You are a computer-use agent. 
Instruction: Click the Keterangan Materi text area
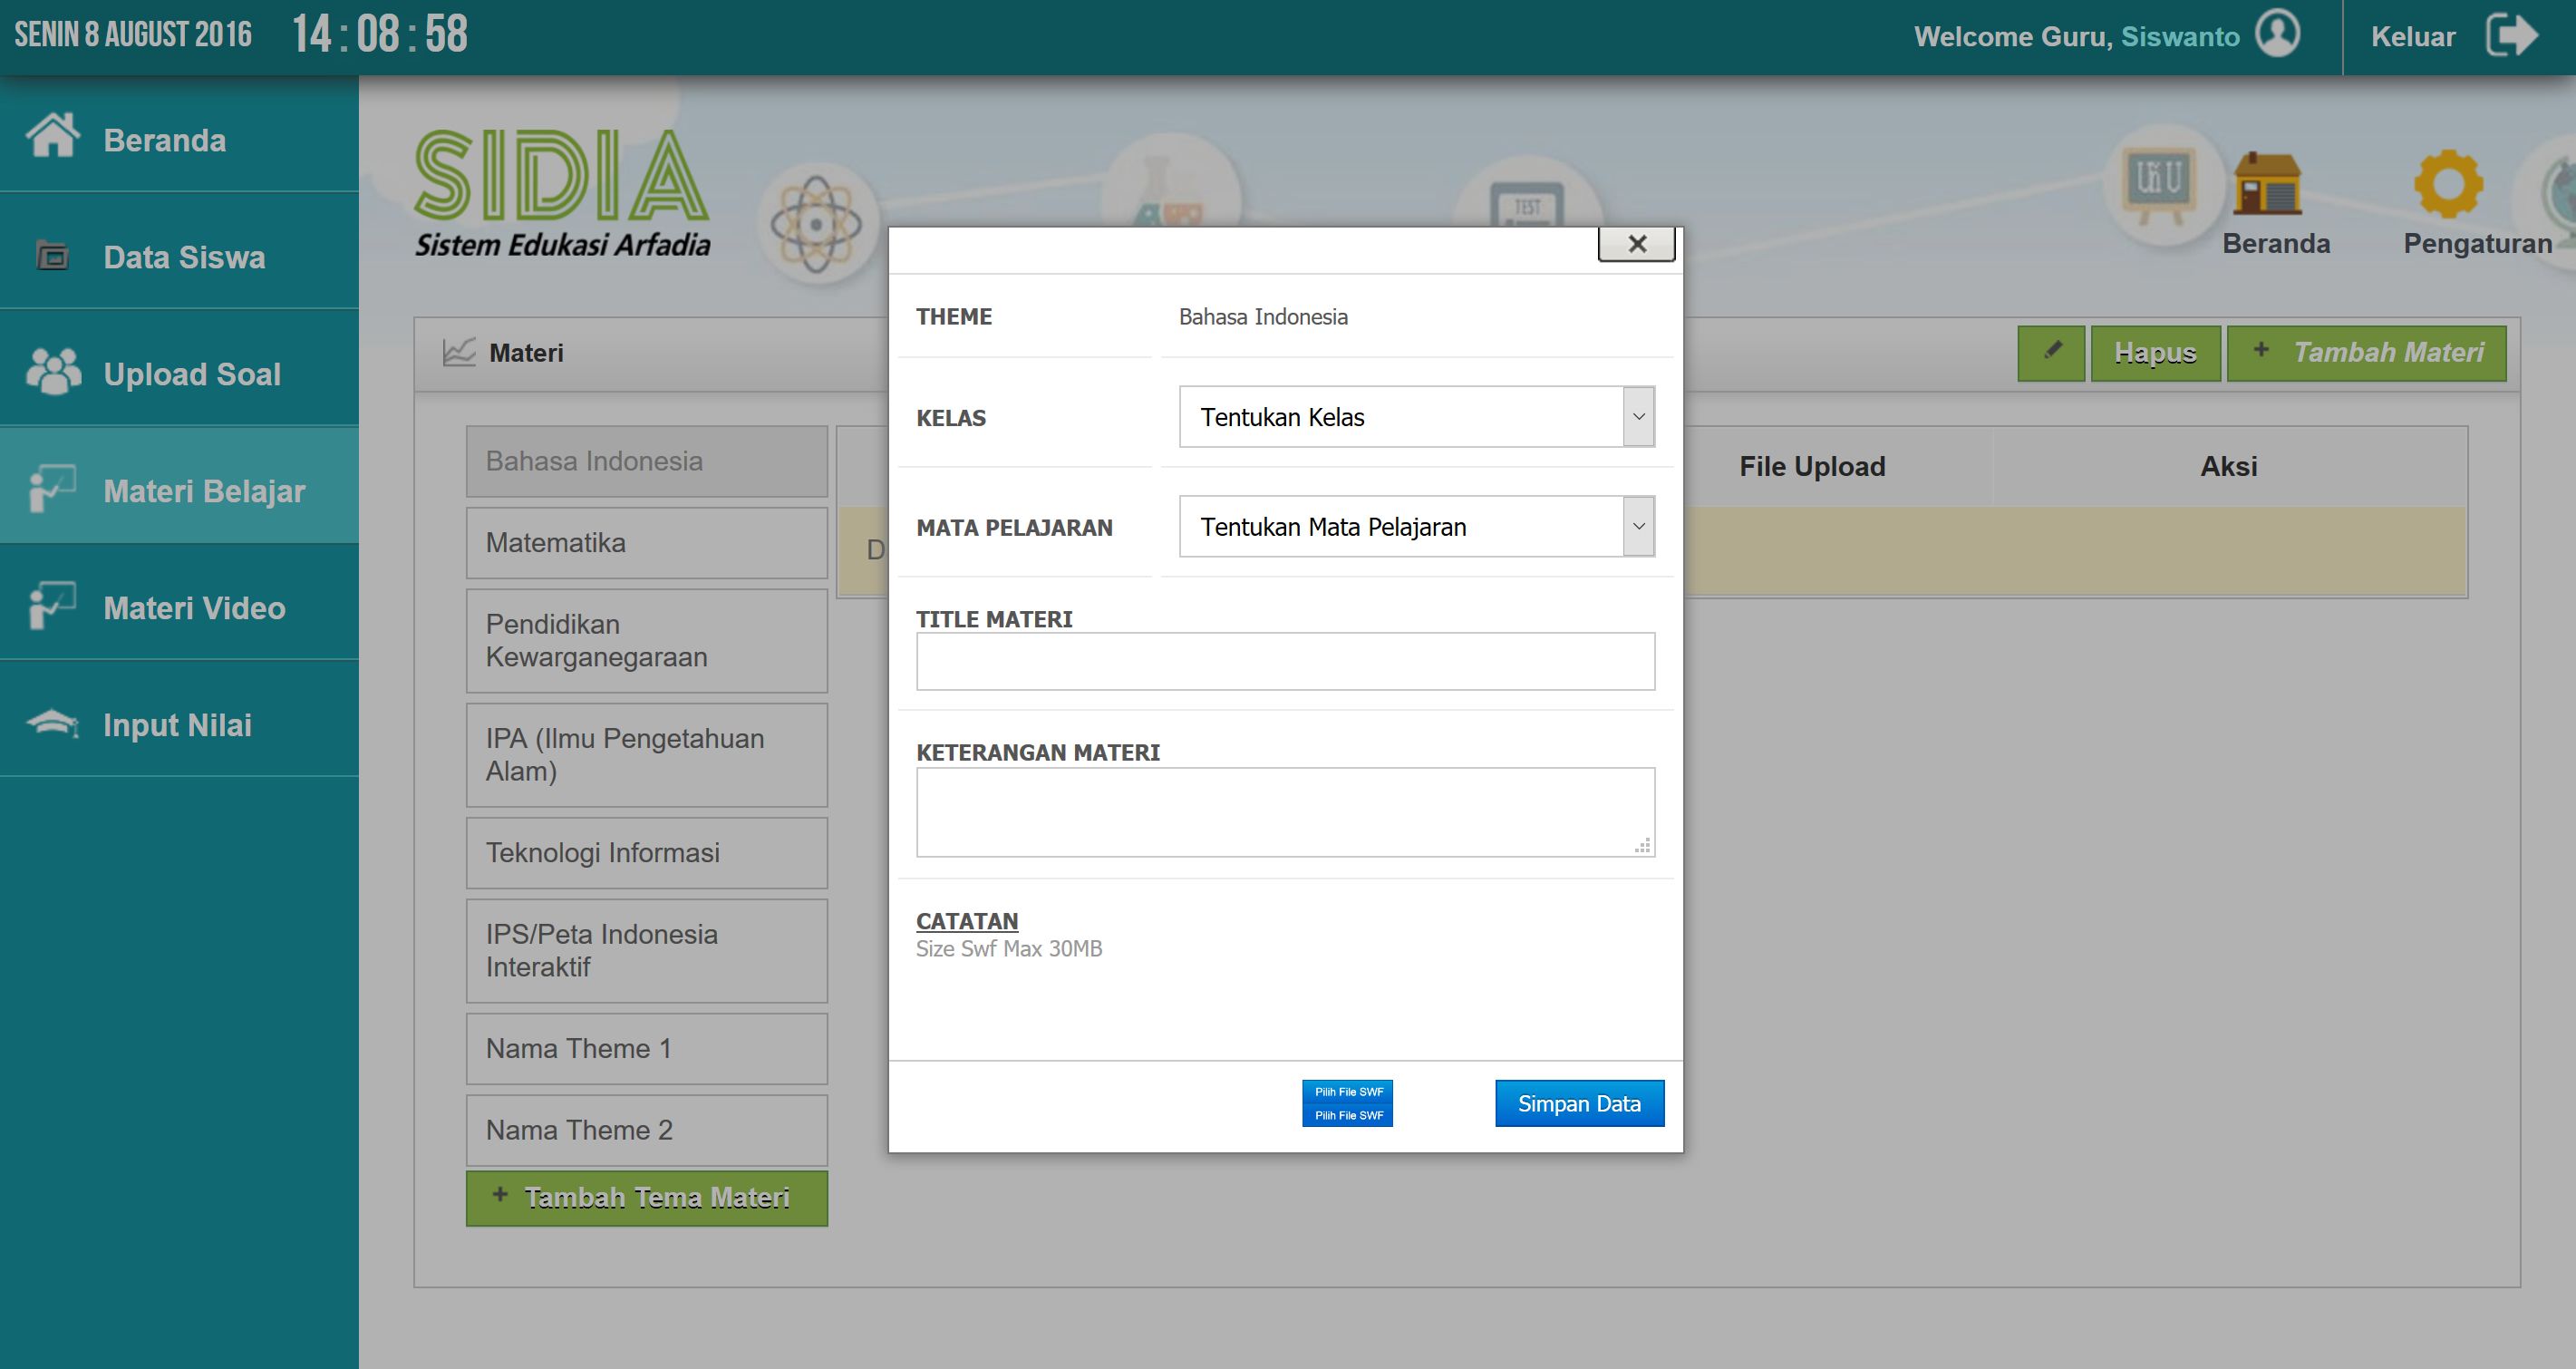click(1285, 812)
